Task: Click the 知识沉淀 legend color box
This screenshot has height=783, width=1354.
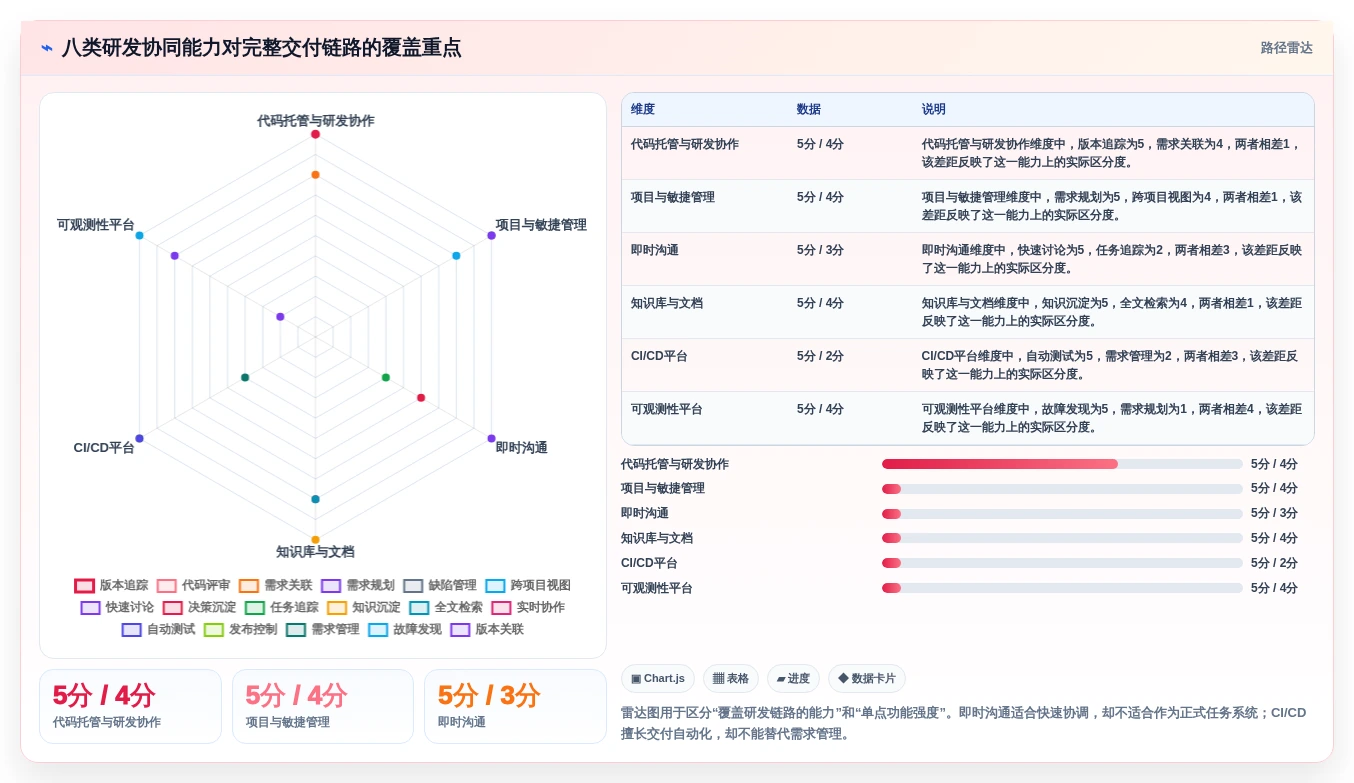Action: tap(337, 608)
